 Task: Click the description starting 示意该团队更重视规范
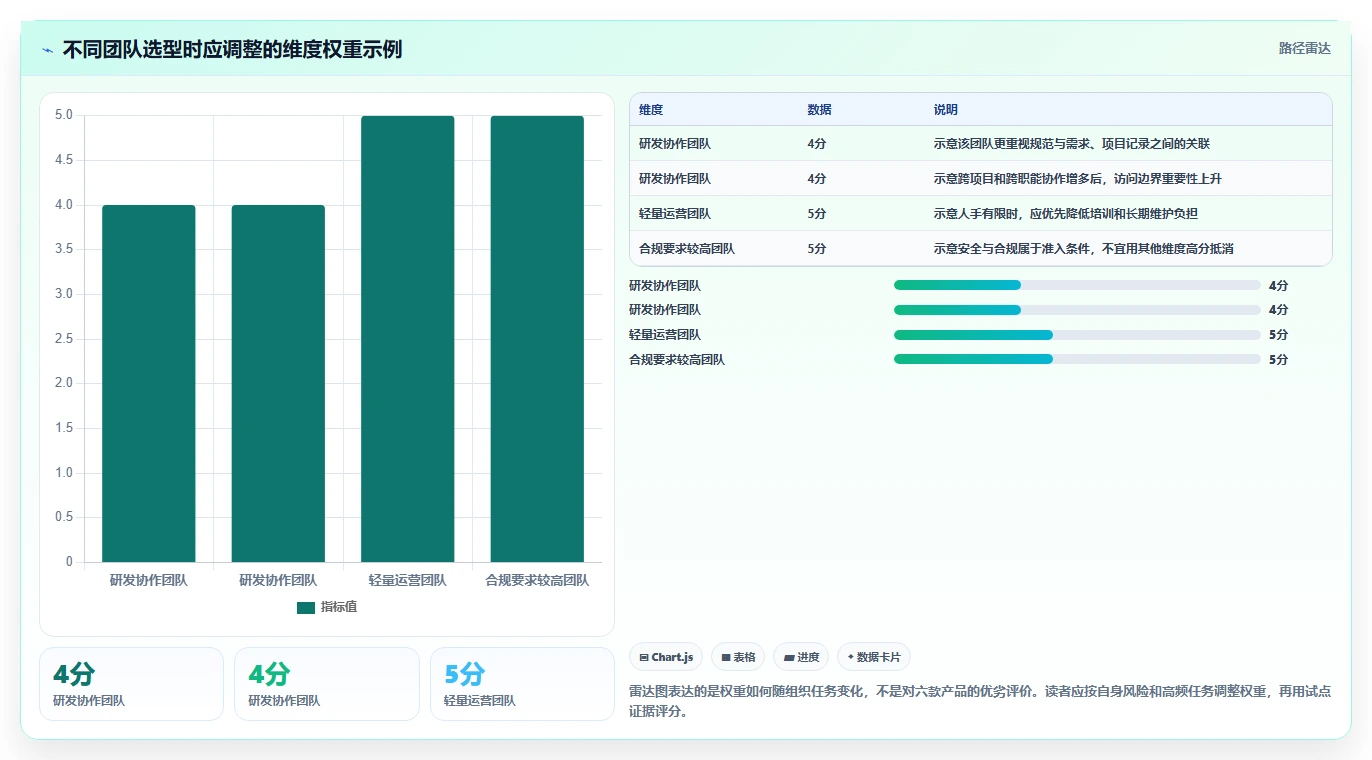coord(1072,144)
